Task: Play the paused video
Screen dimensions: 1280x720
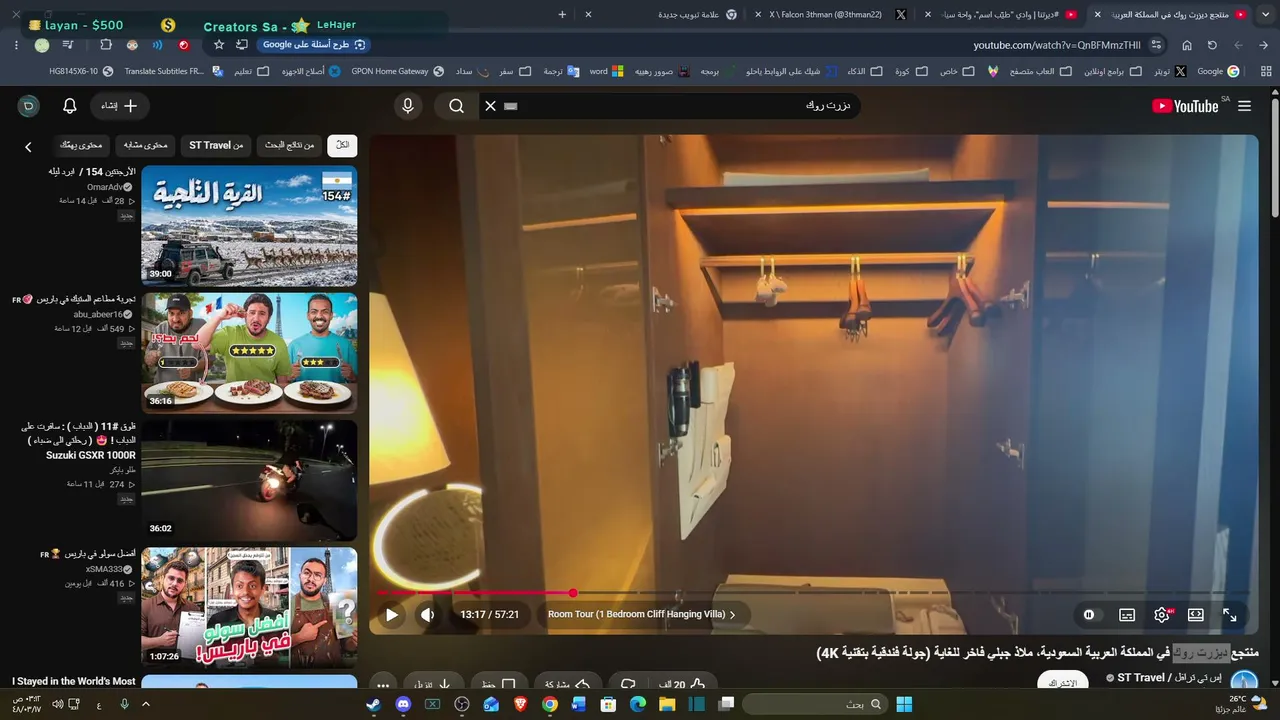Action: [x=392, y=615]
